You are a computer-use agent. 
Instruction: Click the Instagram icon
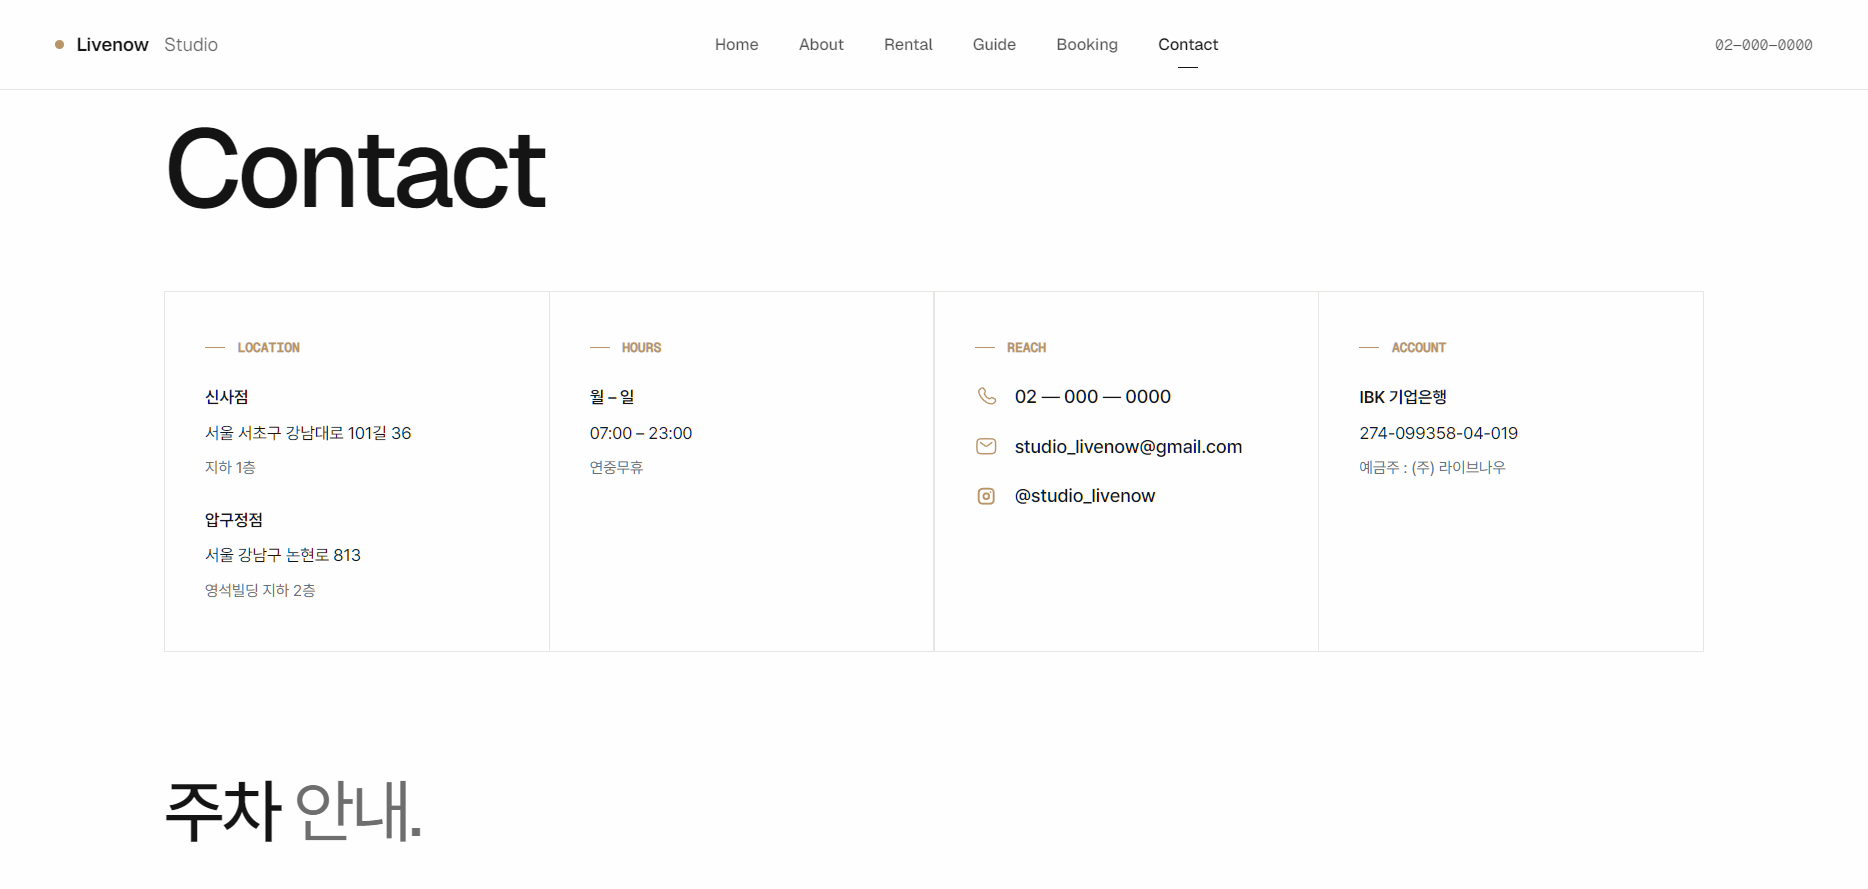986,496
